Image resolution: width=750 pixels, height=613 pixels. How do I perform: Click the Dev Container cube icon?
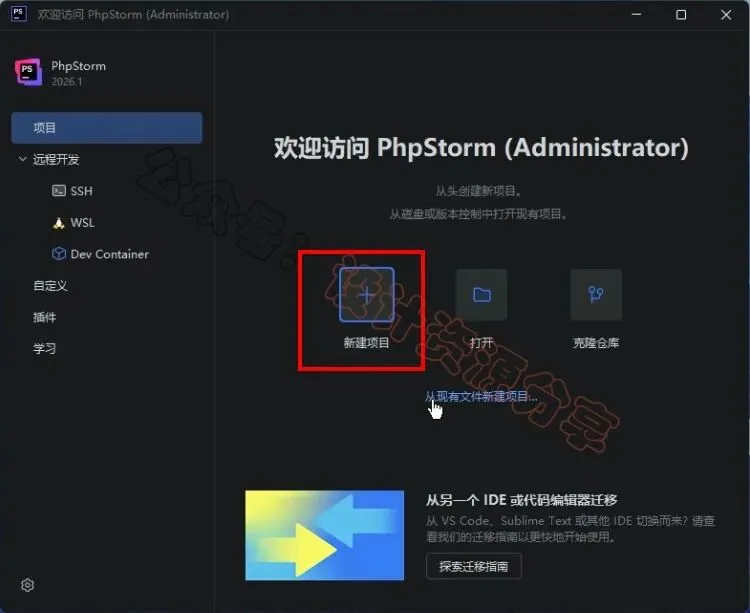58,254
